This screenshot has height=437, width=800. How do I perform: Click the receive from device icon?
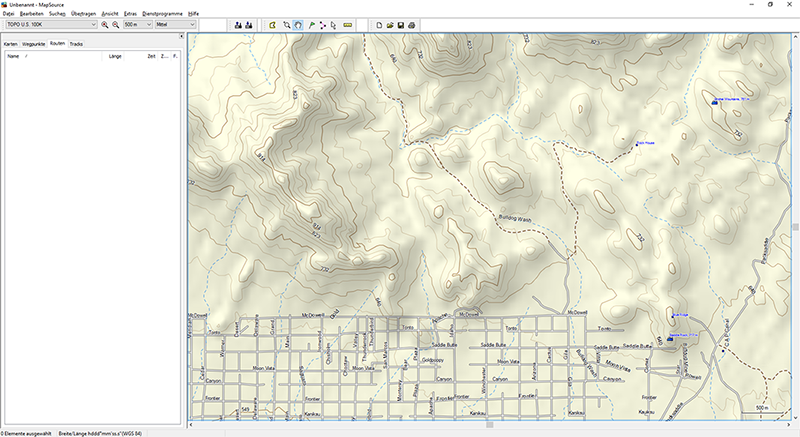[x=249, y=25]
